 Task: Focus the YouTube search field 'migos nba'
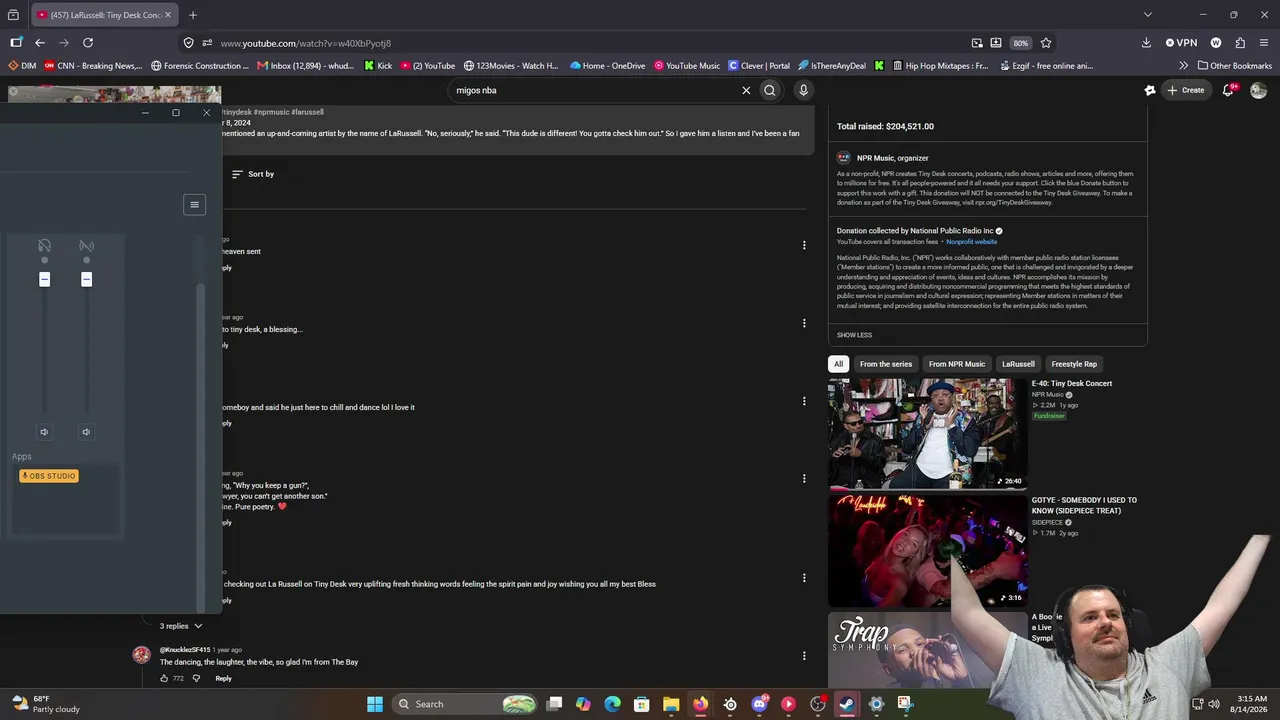[x=595, y=90]
